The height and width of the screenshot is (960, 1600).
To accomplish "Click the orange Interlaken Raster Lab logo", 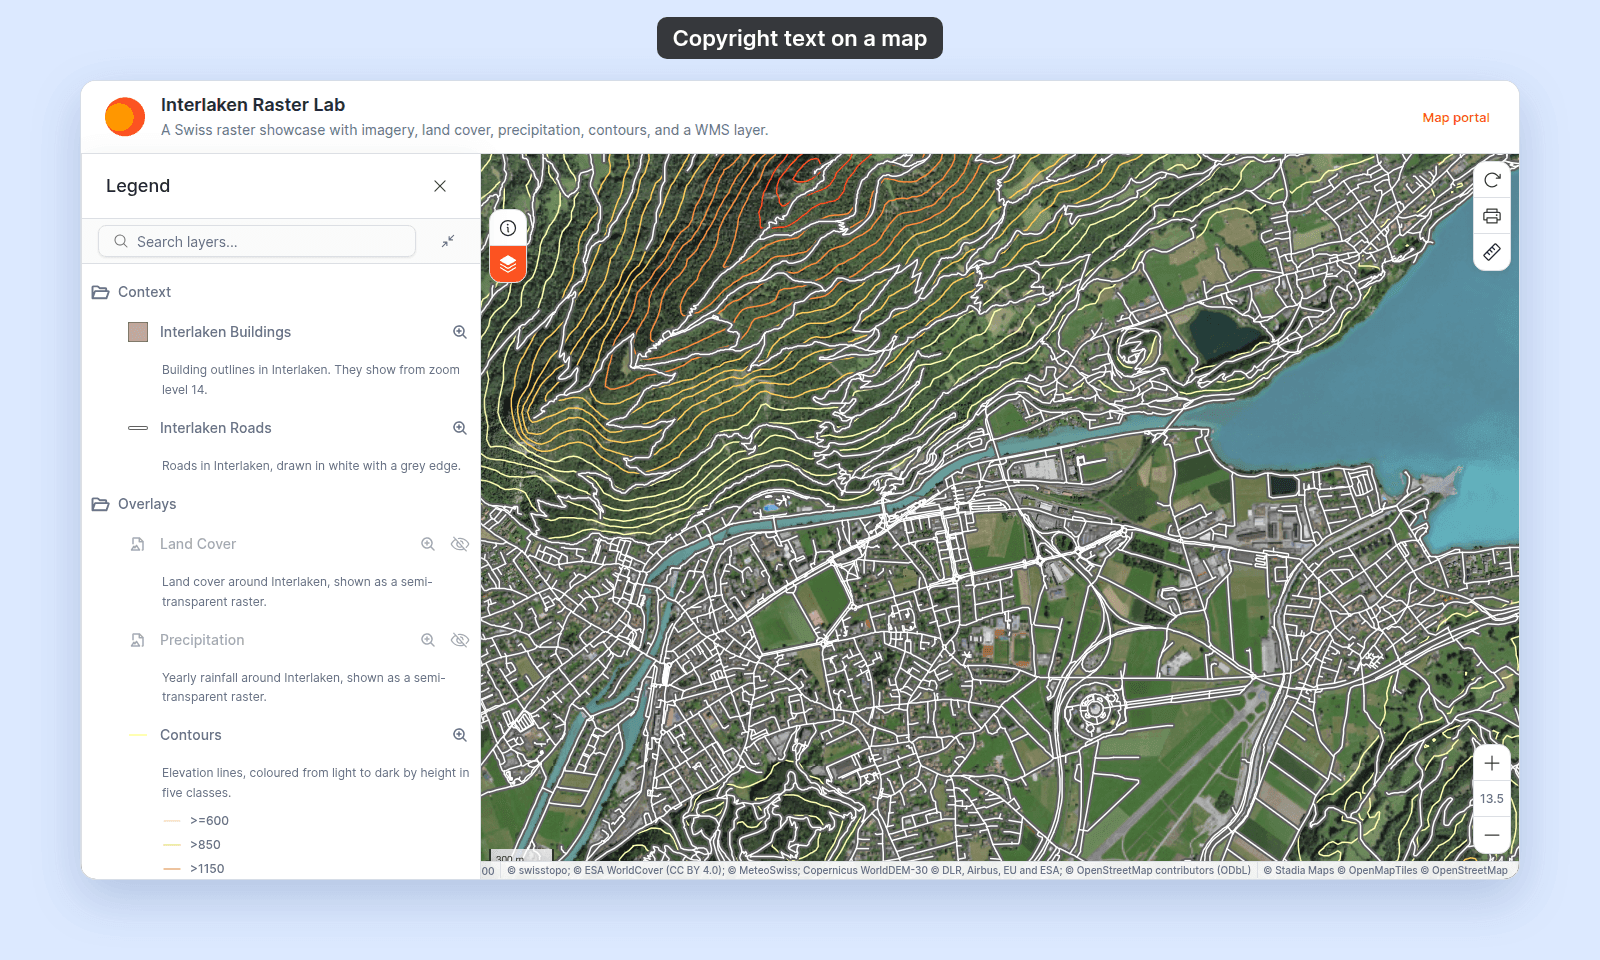I will pos(125,117).
